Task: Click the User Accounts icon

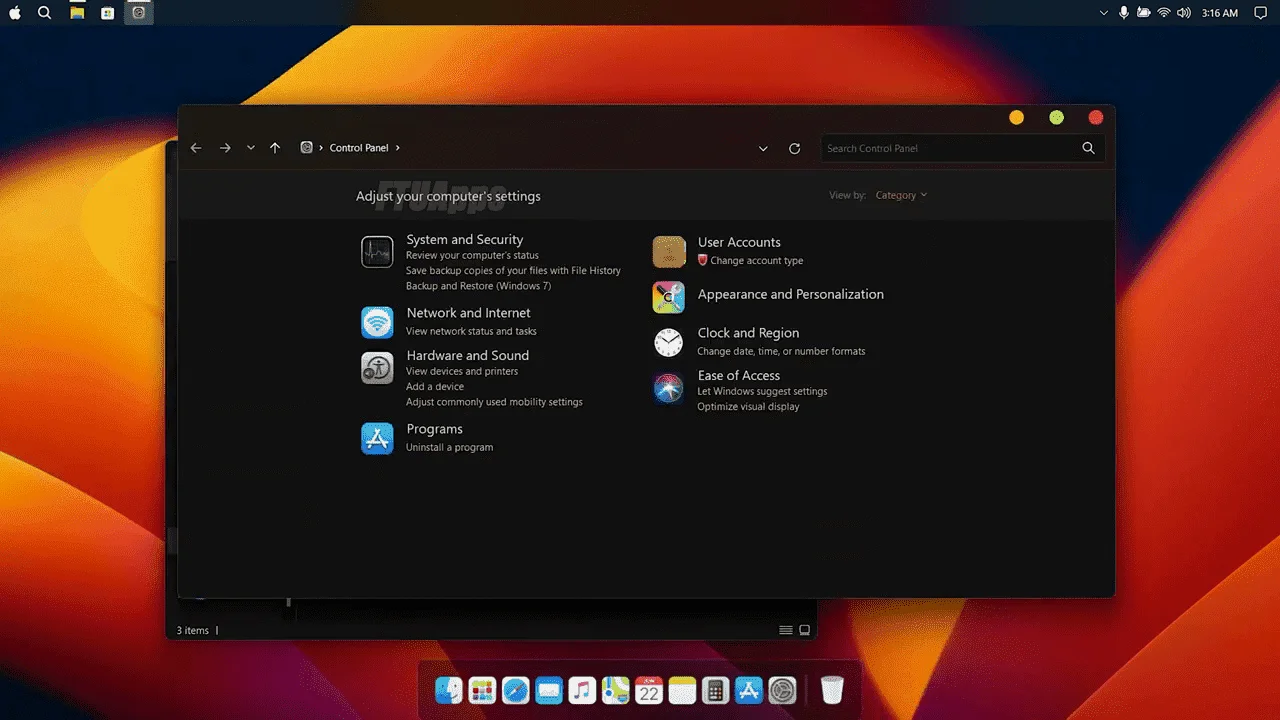Action: tap(669, 252)
